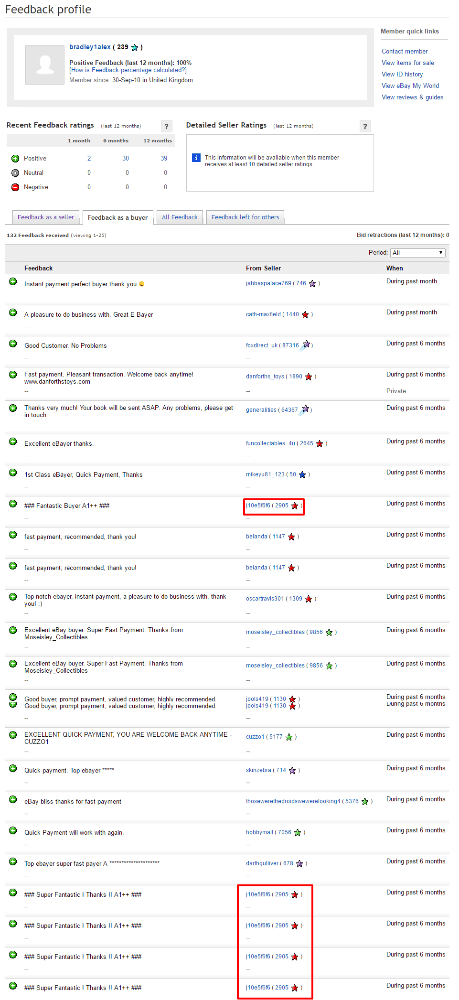Open the Period dropdown

click(x=418, y=253)
